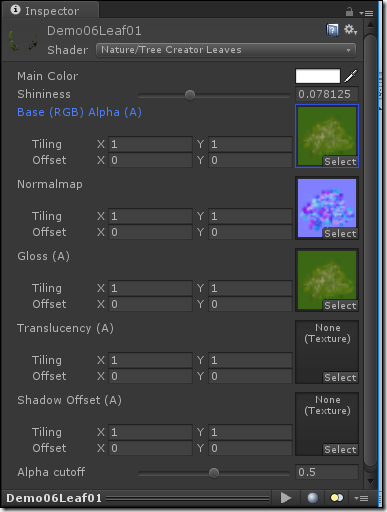387x512 pixels.
Task: Open the material help reference icon
Action: 332,30
